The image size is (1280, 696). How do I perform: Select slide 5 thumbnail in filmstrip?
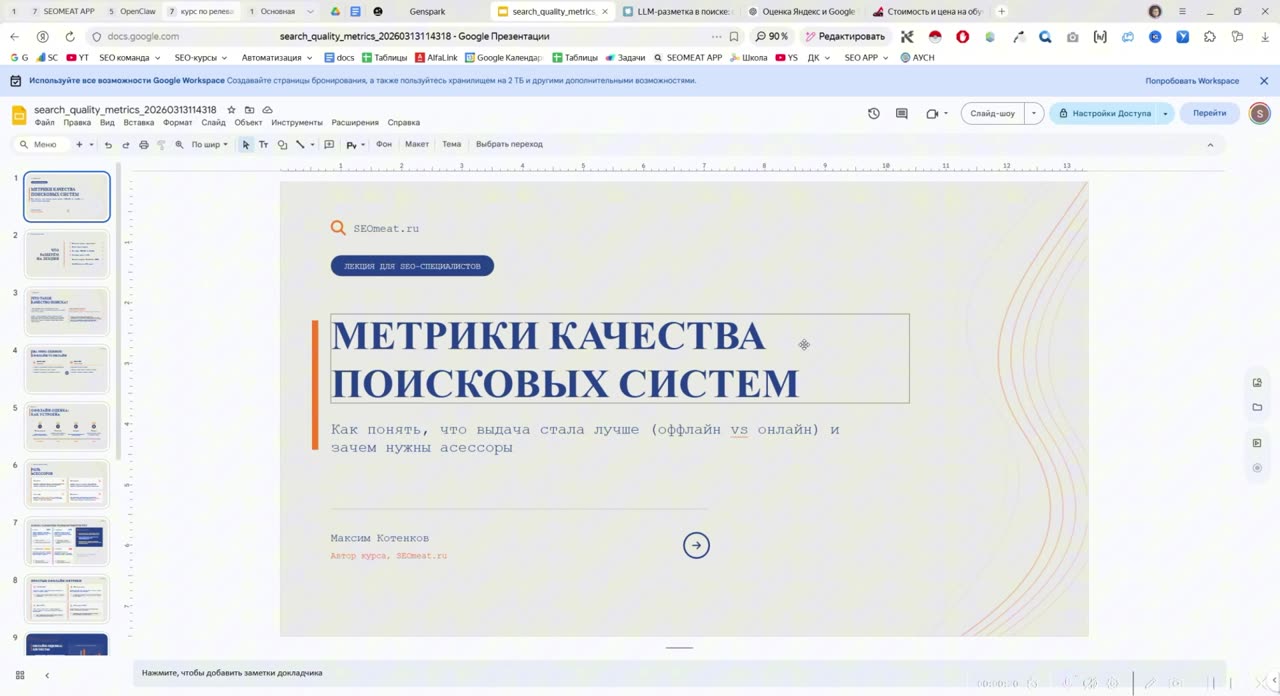coord(67,426)
